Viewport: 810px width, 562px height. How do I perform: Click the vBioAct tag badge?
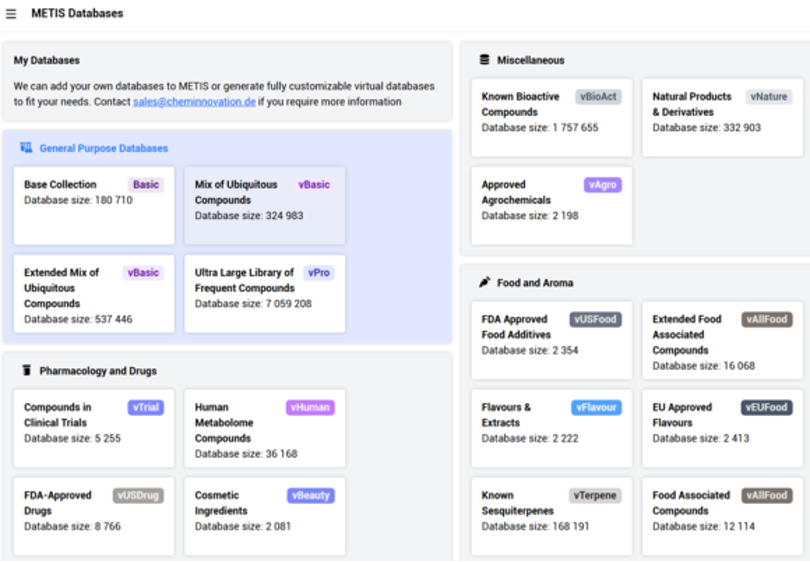[x=598, y=97]
